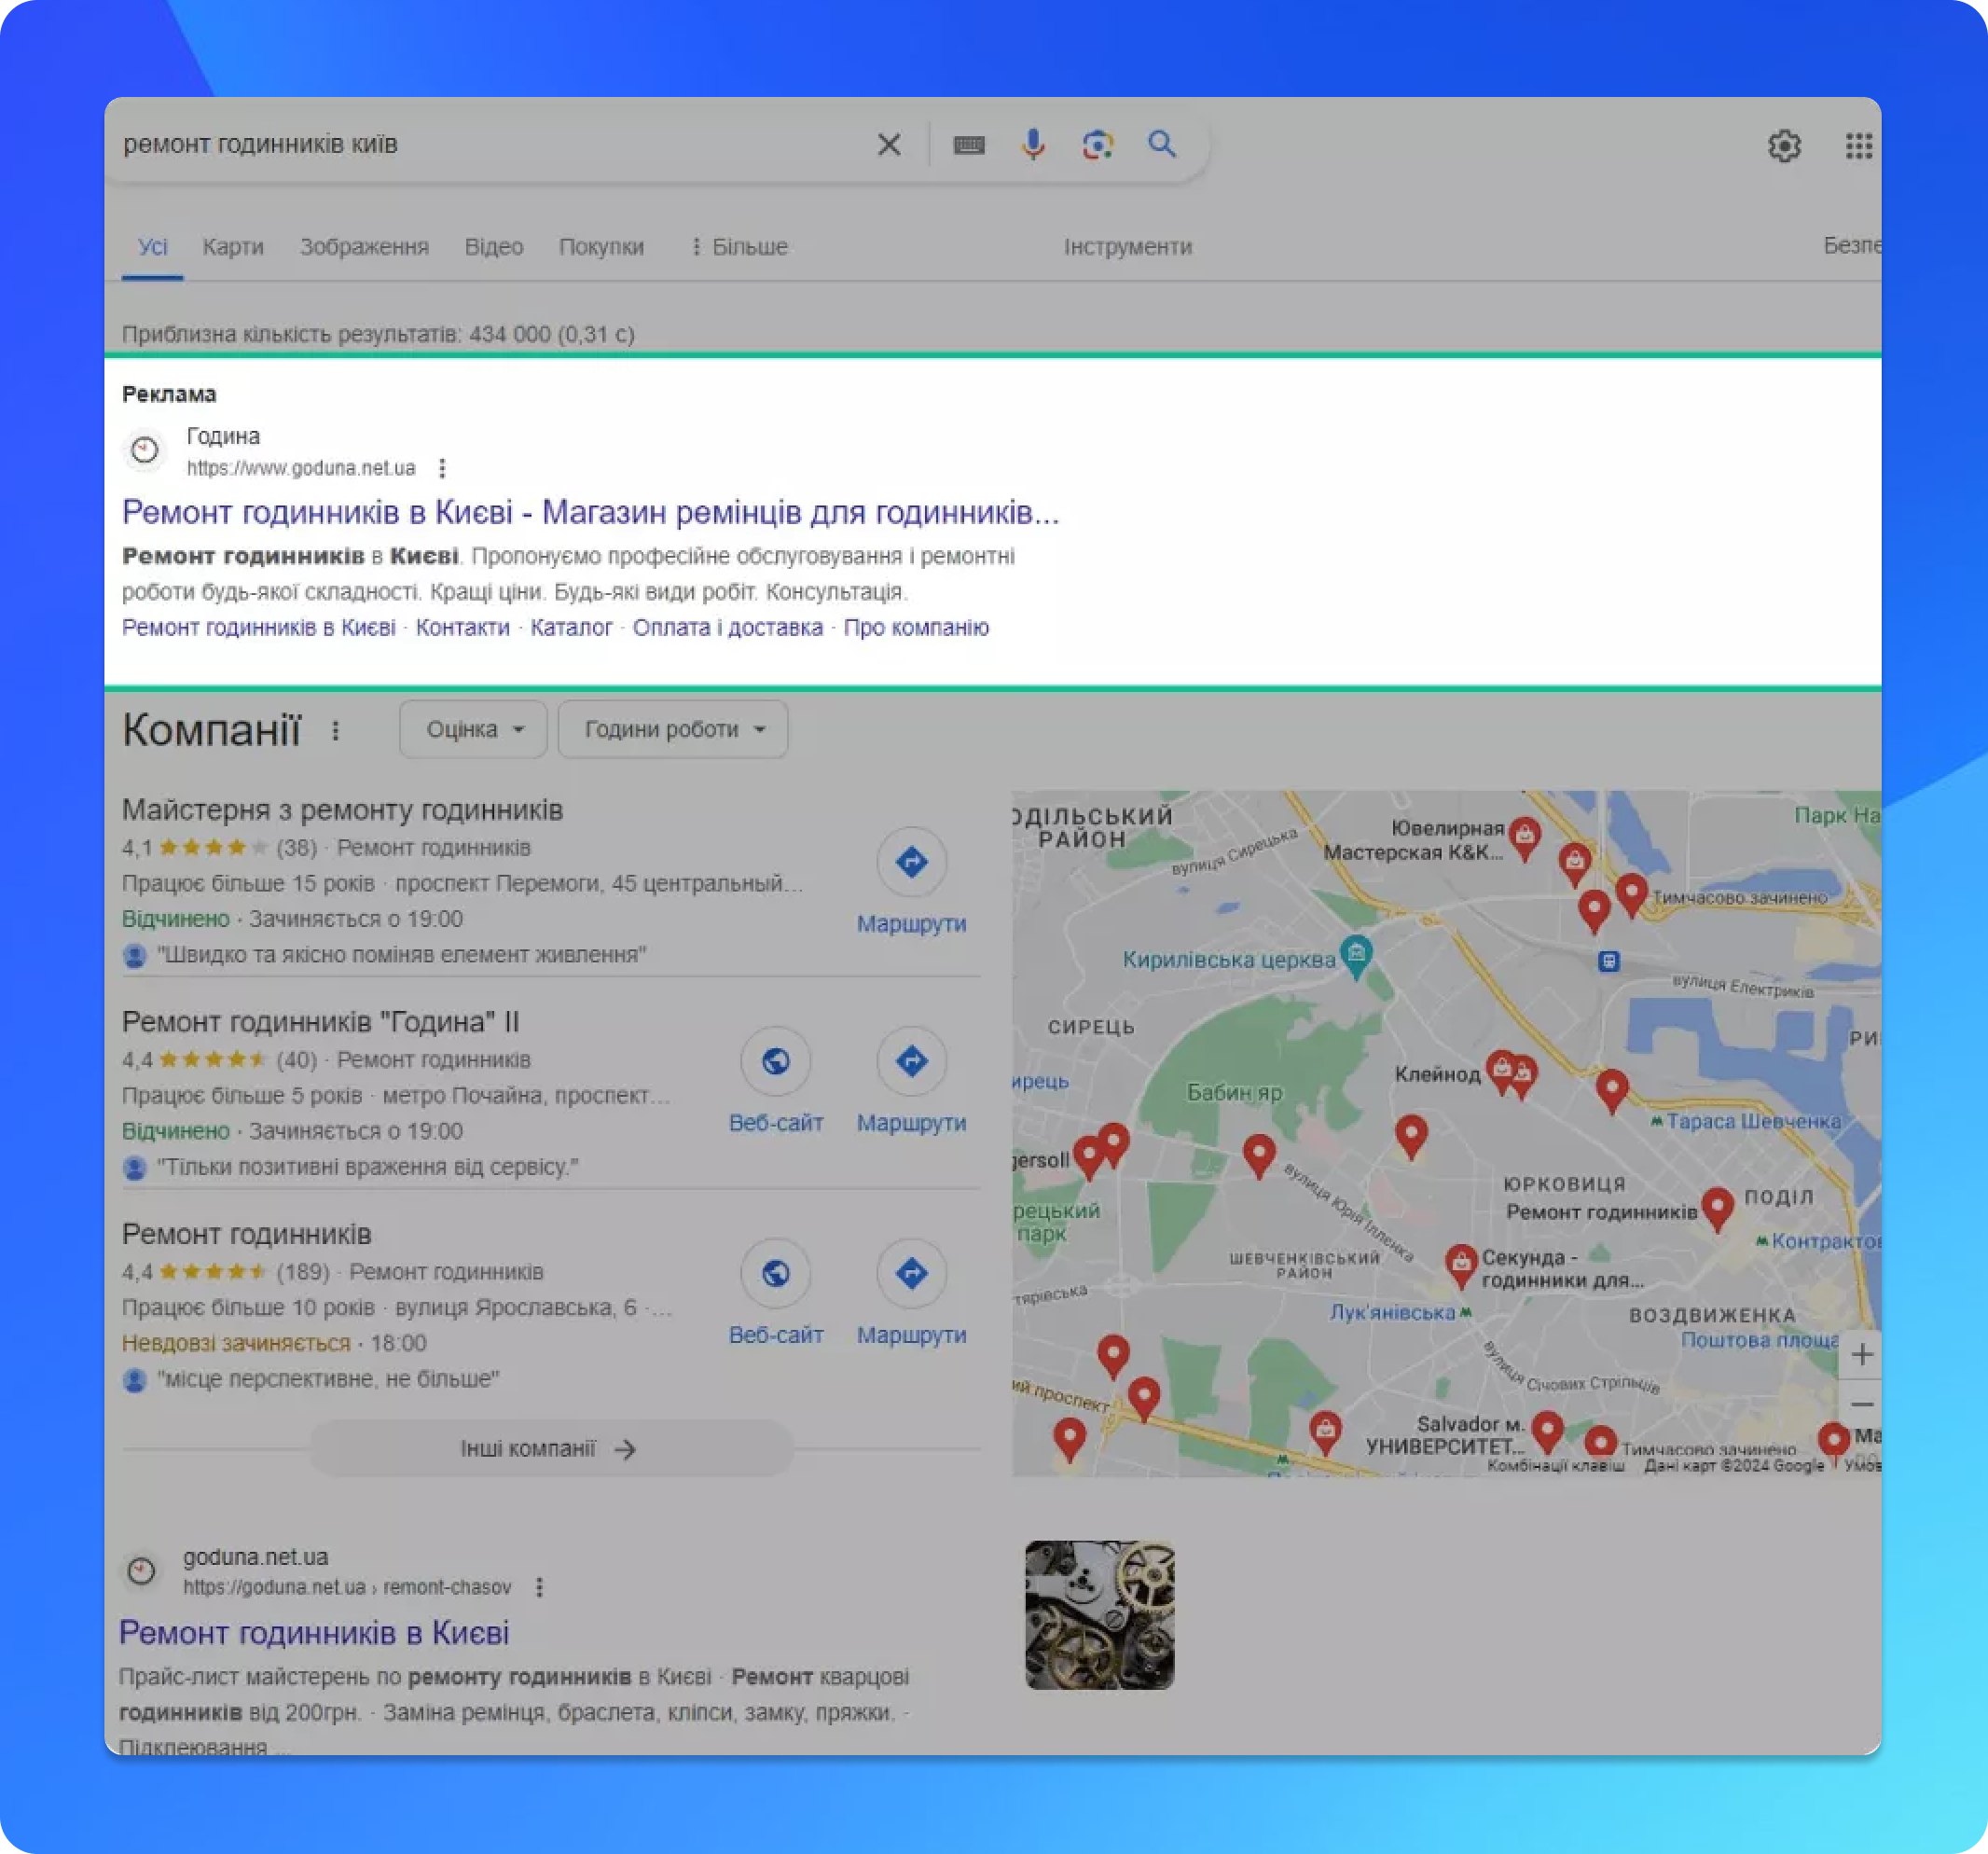Expand the Оцінка filter dropdown

point(473,729)
